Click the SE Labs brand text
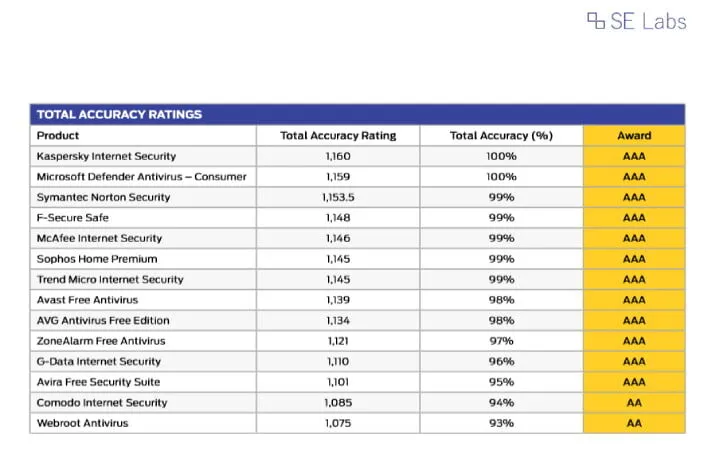720x458 pixels. pyautogui.click(x=648, y=21)
